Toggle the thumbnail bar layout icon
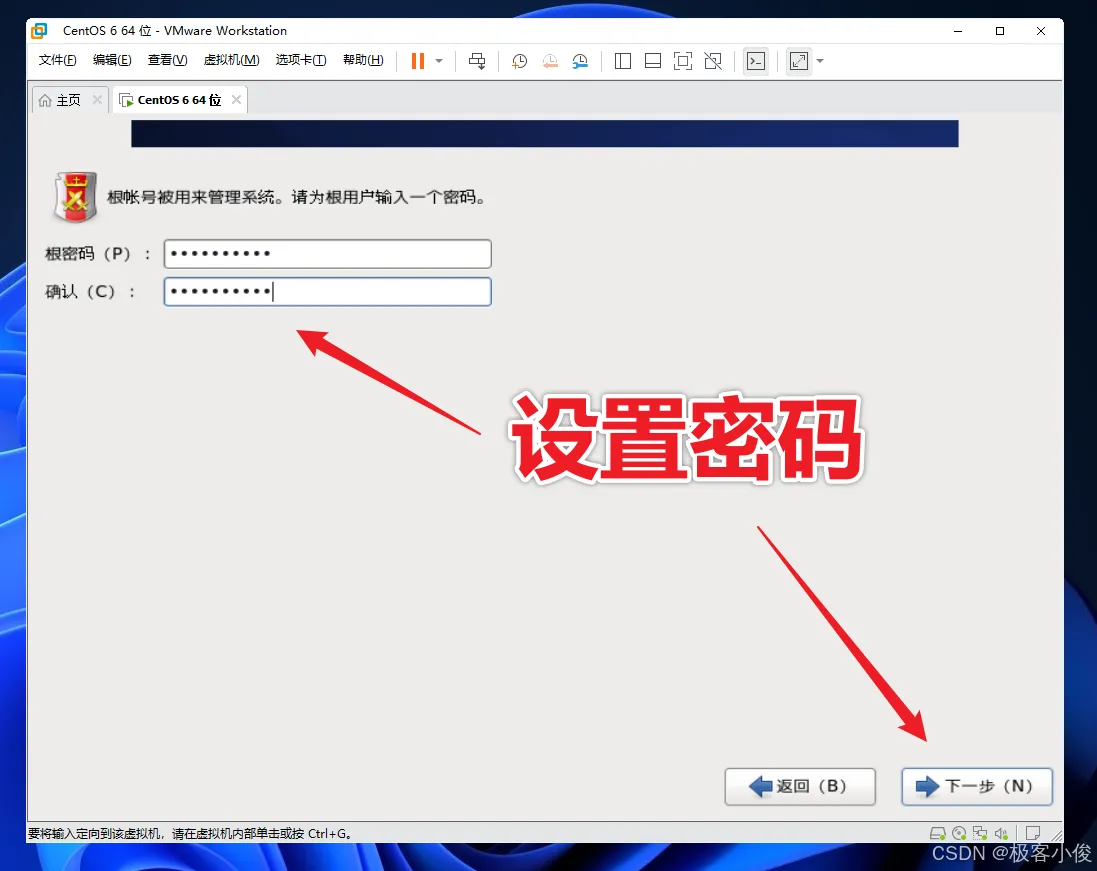1097x871 pixels. click(x=653, y=61)
